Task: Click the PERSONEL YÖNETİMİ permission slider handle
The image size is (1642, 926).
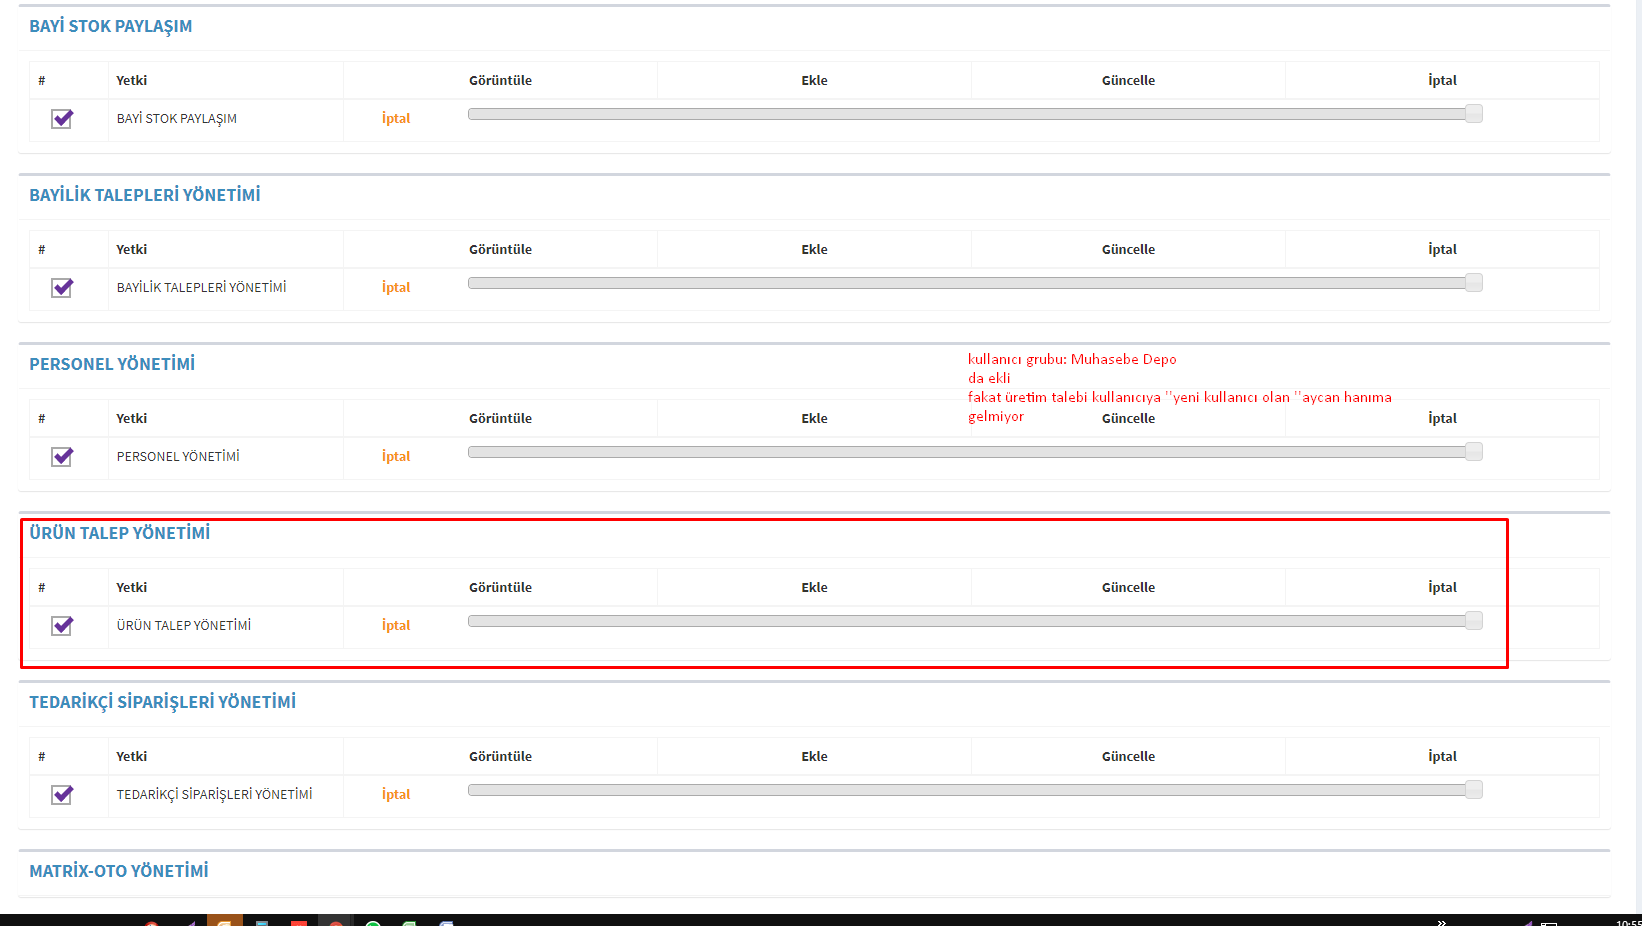Action: coord(1473,452)
